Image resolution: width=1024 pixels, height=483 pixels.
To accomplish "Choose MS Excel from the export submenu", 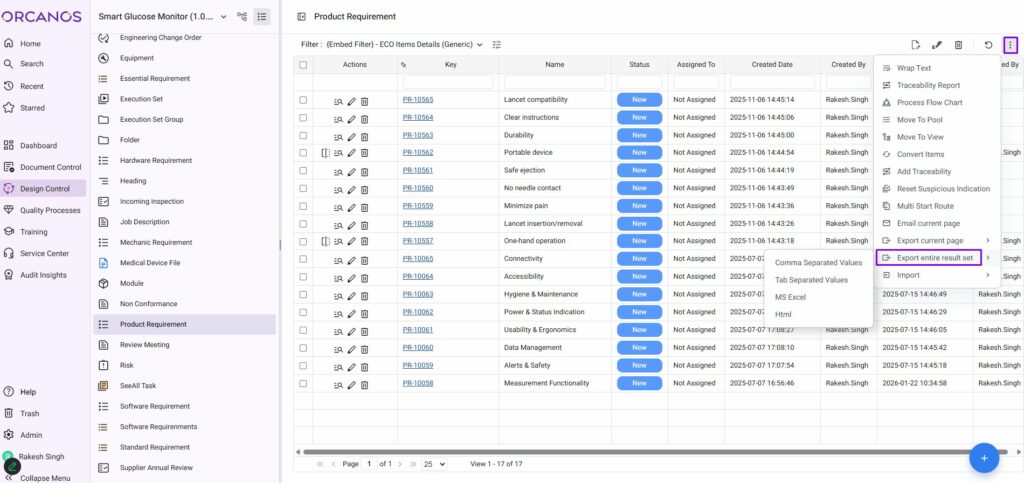I will 790,297.
